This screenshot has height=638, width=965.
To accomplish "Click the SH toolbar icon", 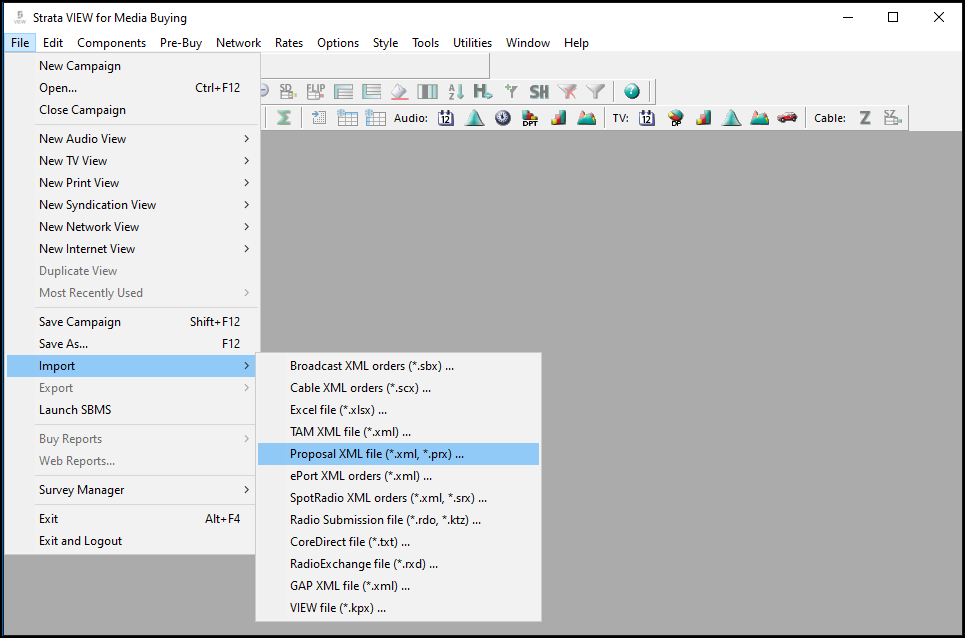I will [x=540, y=91].
